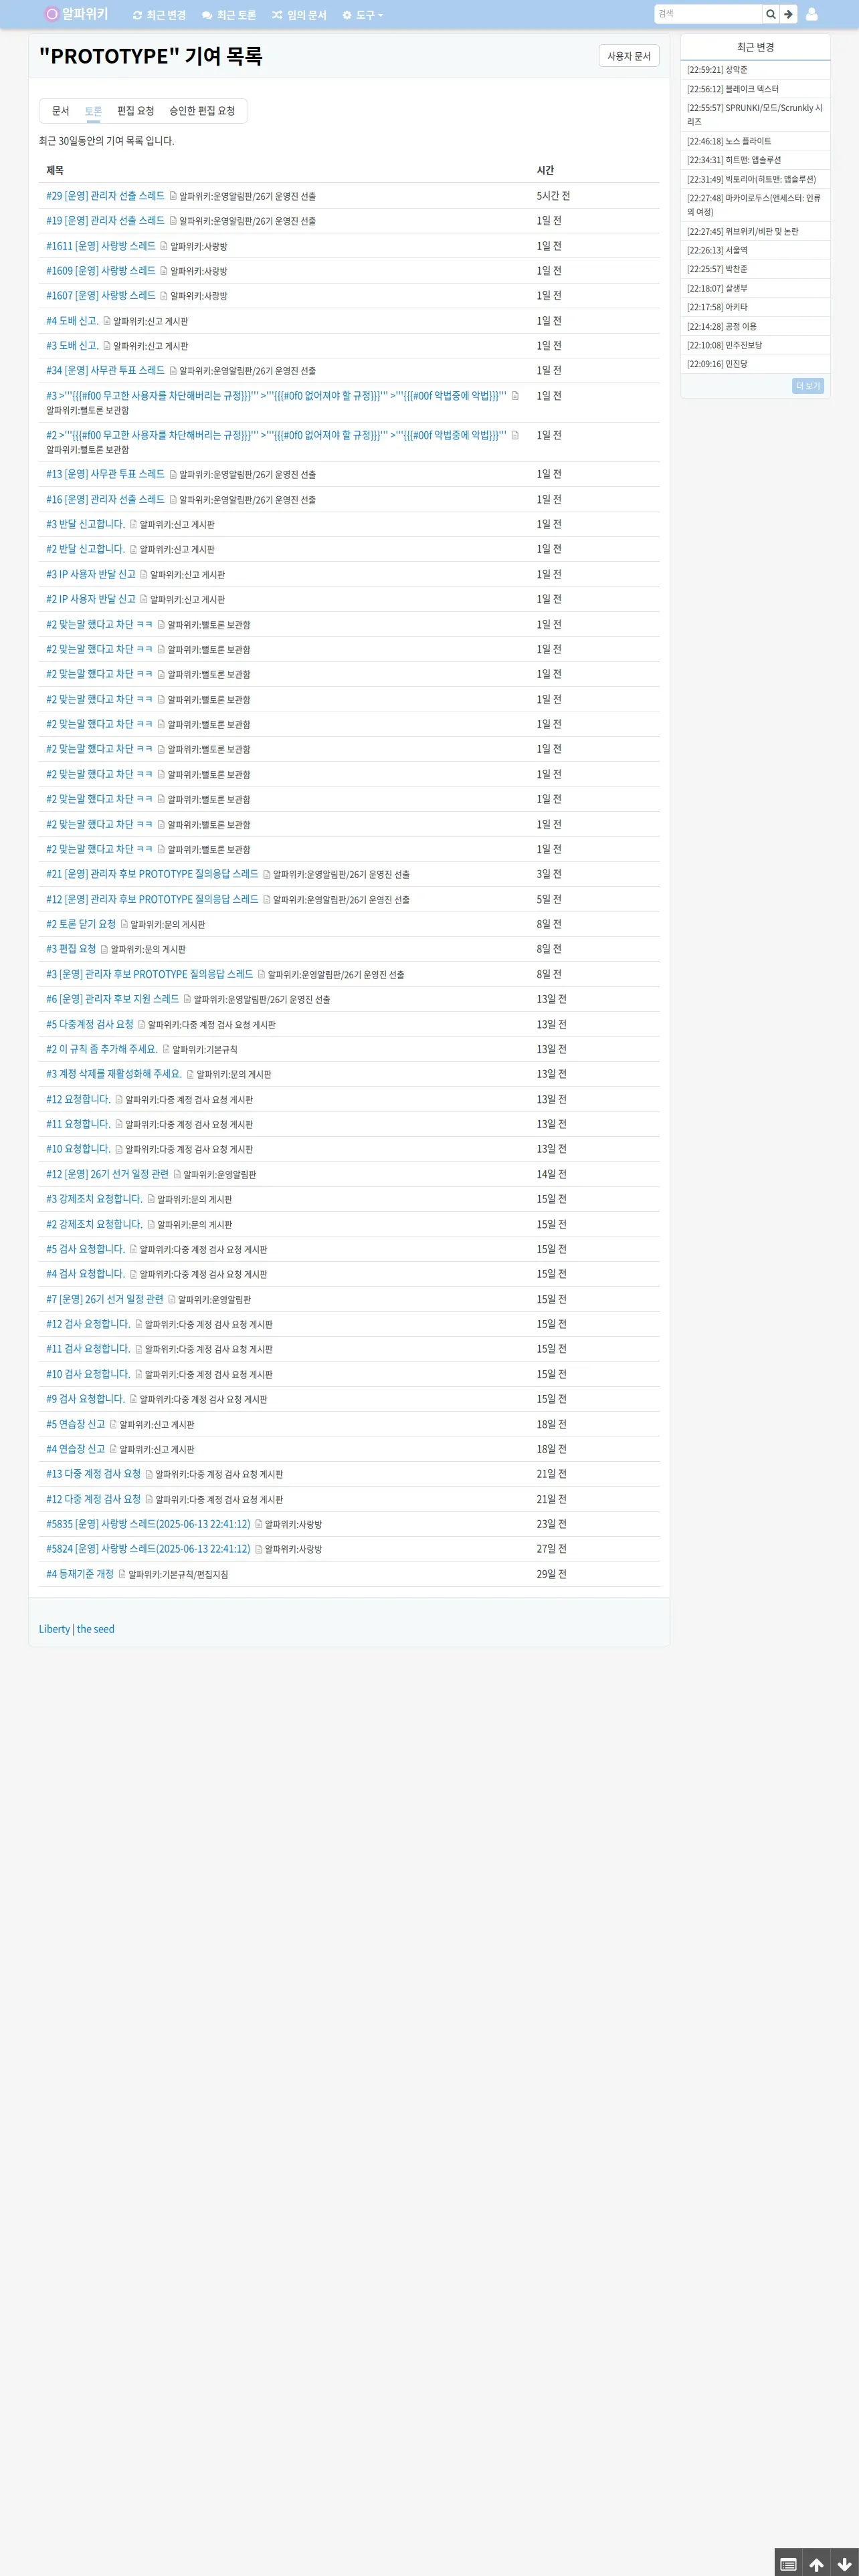Screen dimensions: 859x2576
Task: Open 임의 문서 random page
Action: pos(299,15)
